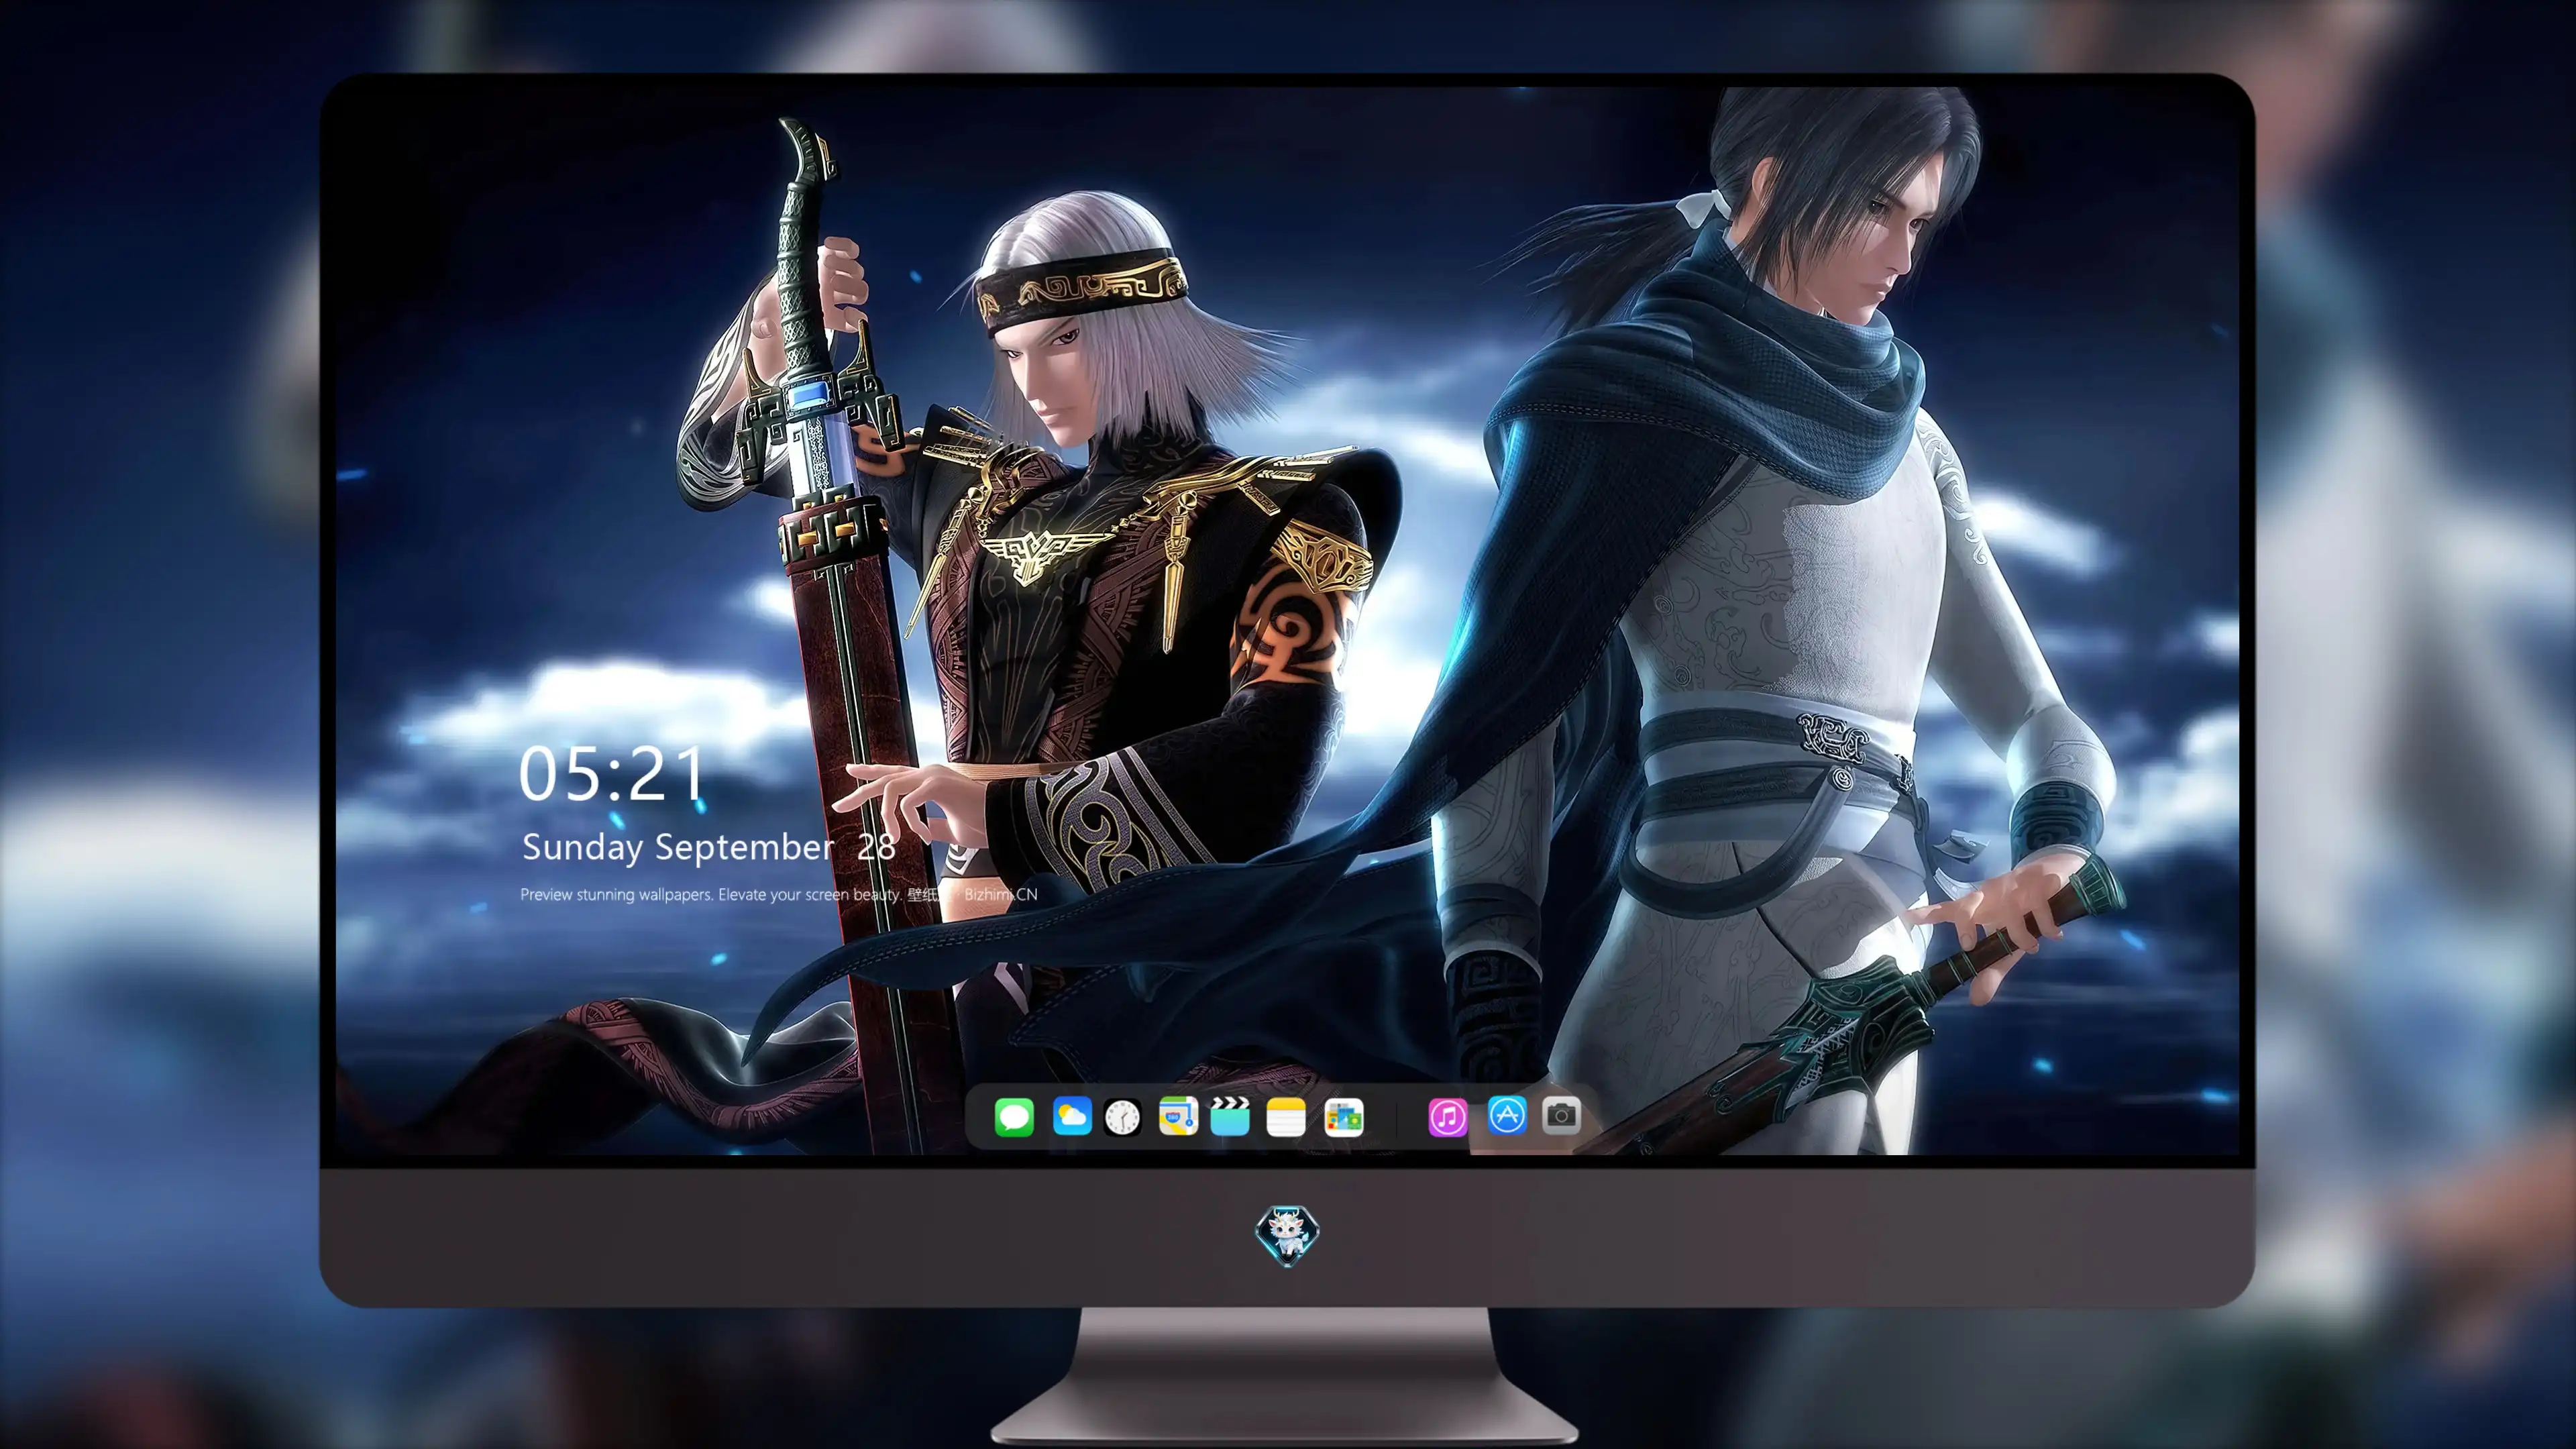
Task: Click the 05:21 clock display
Action: point(612,774)
